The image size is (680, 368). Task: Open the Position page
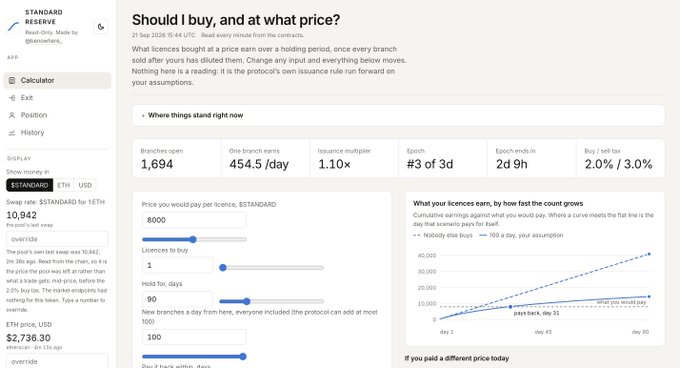pos(57,115)
